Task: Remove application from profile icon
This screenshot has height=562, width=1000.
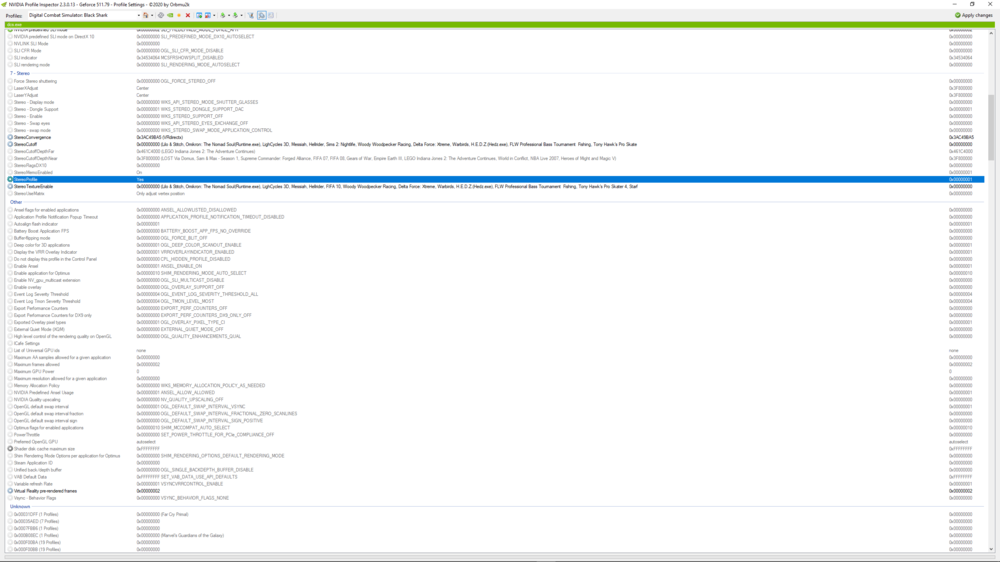Action: point(208,15)
